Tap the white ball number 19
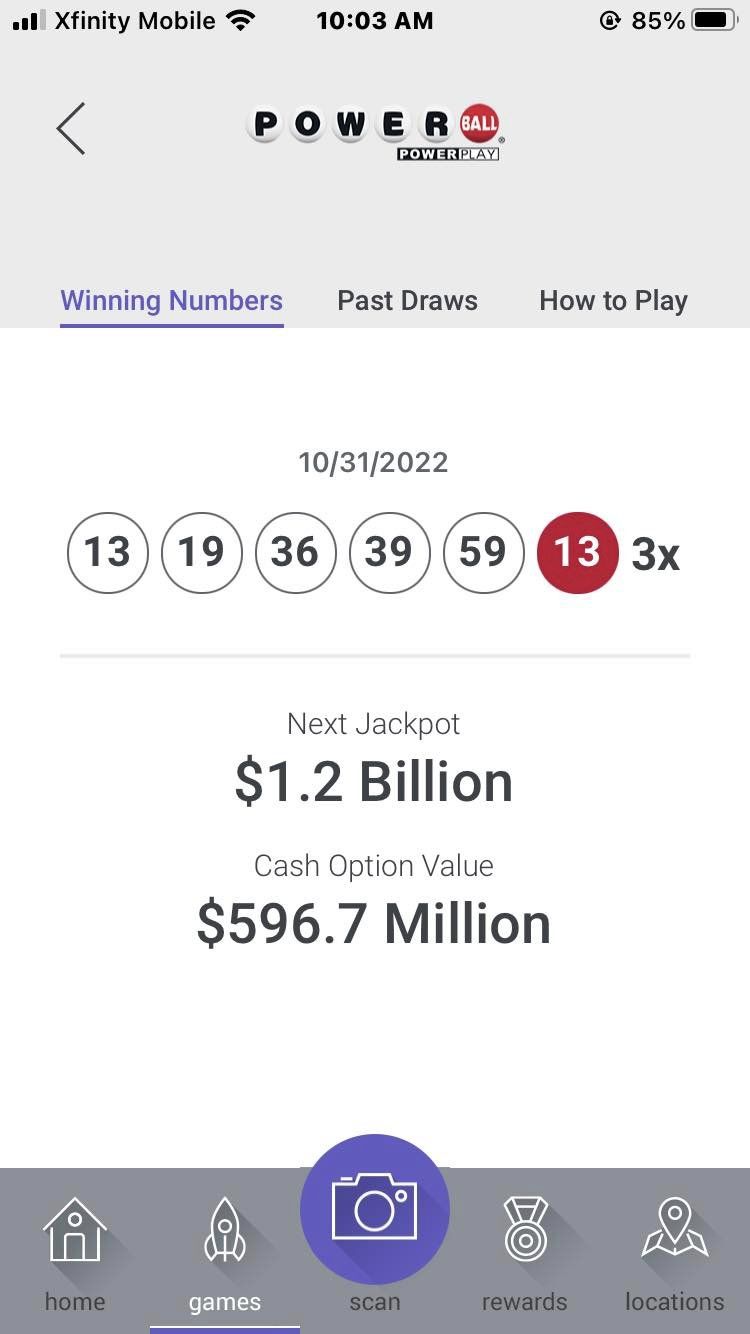 tap(201, 552)
